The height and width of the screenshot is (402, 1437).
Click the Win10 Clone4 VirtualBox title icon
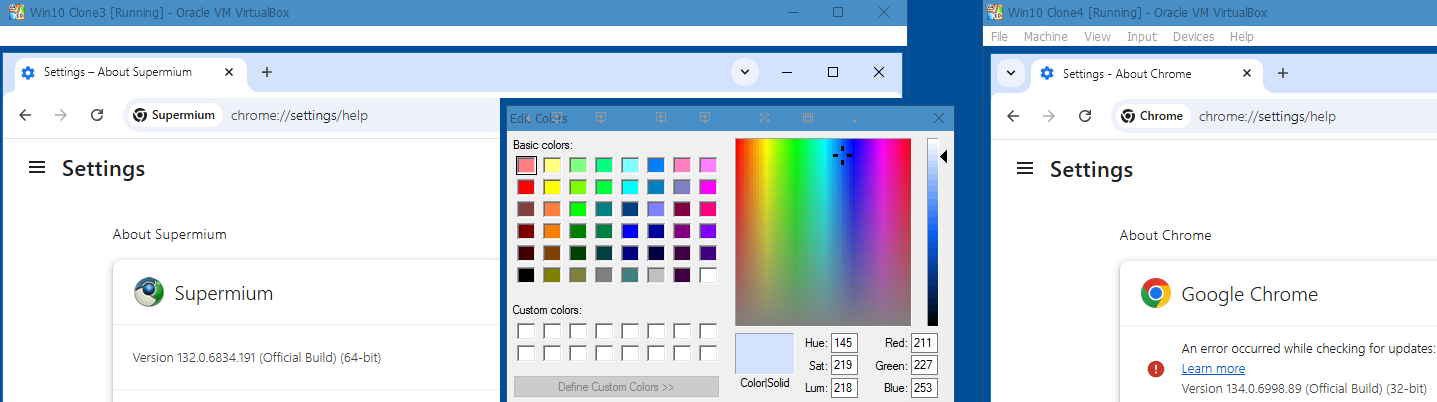point(995,12)
